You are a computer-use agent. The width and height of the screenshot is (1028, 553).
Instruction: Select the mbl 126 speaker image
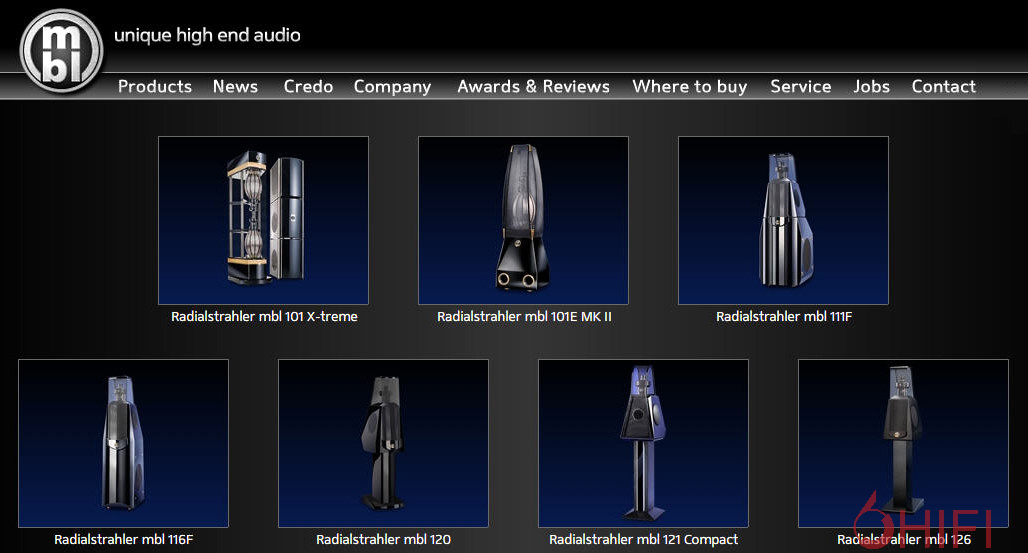(x=903, y=443)
